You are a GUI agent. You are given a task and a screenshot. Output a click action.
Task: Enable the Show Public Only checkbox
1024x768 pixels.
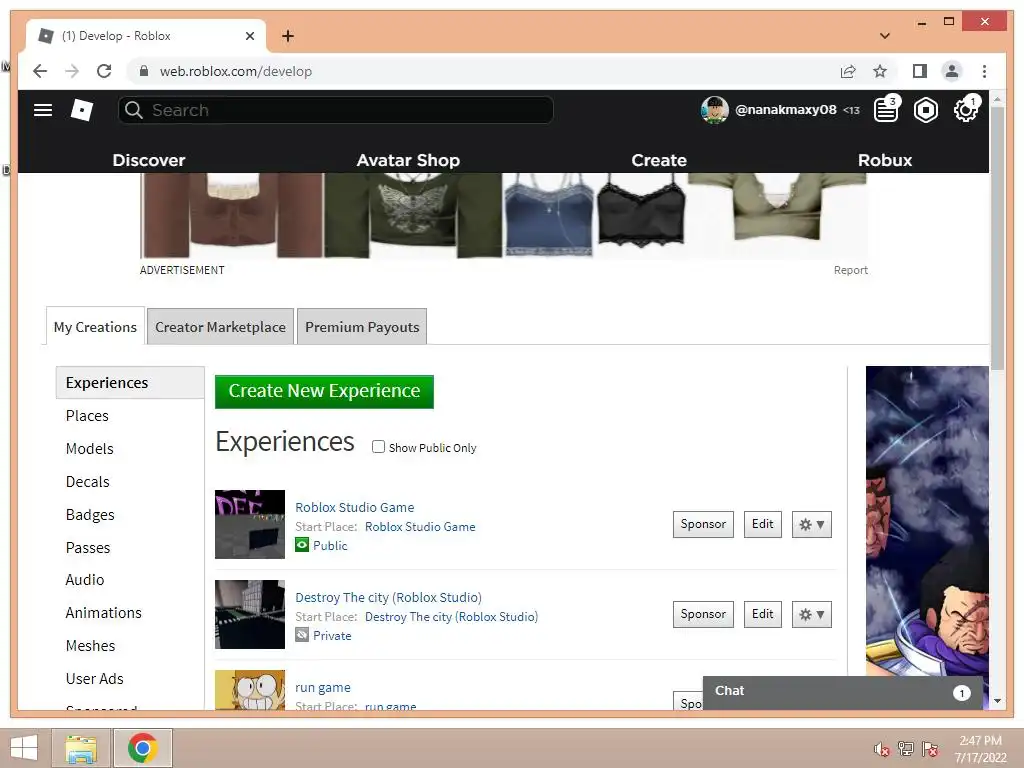[x=378, y=447]
